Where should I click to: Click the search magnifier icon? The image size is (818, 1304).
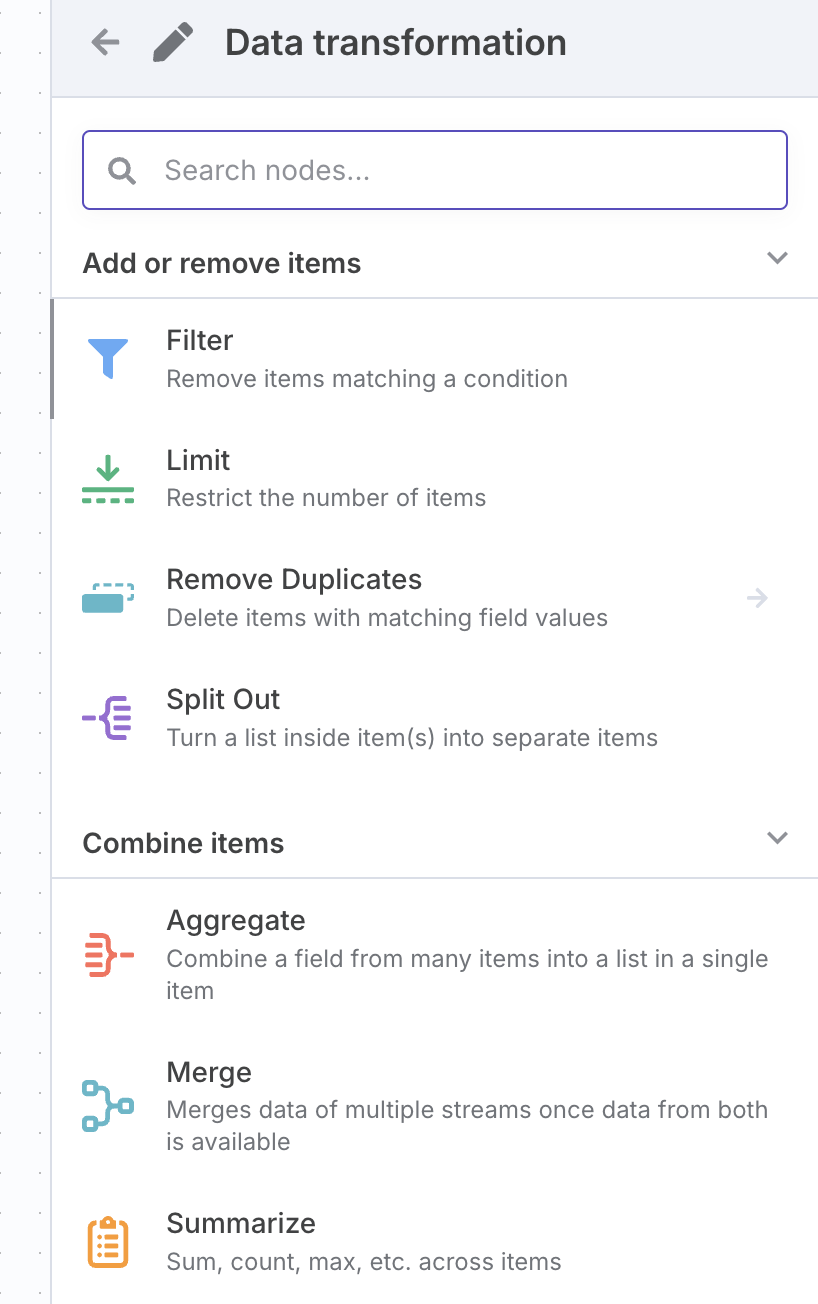[x=122, y=171]
